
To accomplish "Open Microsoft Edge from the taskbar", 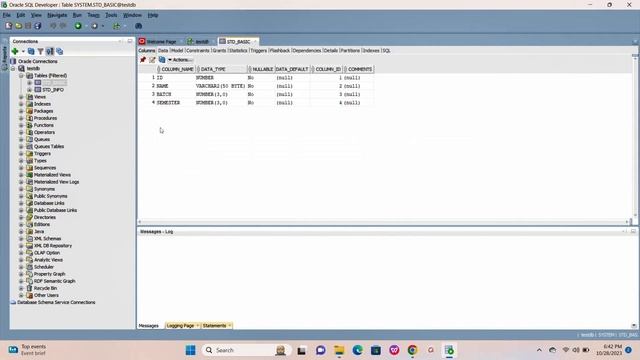I will point(358,350).
